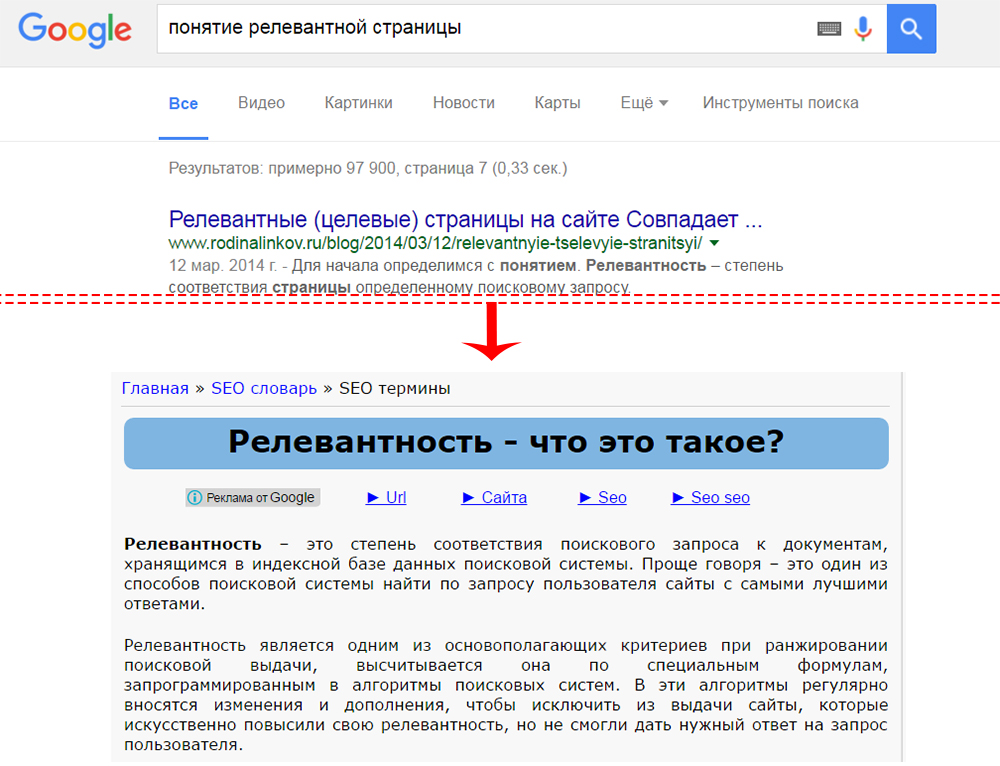
Task: Click the blue magnifier search button
Action: 911,29
